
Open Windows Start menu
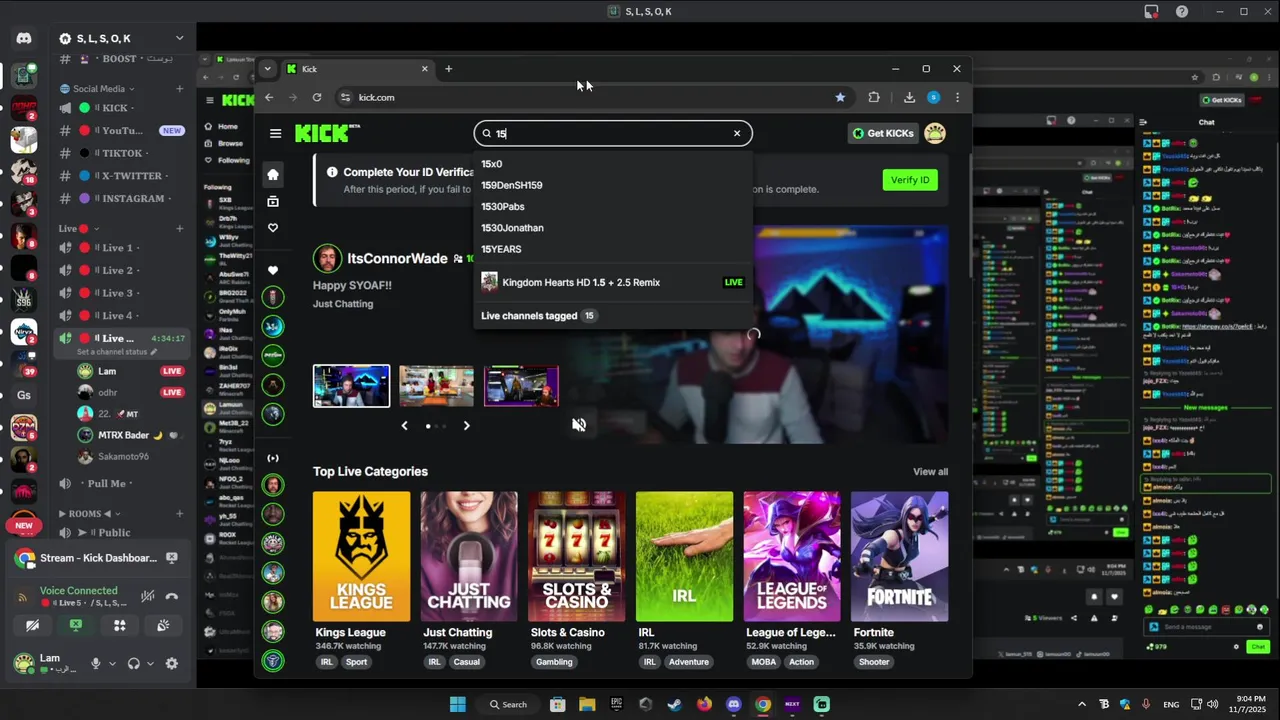point(457,704)
